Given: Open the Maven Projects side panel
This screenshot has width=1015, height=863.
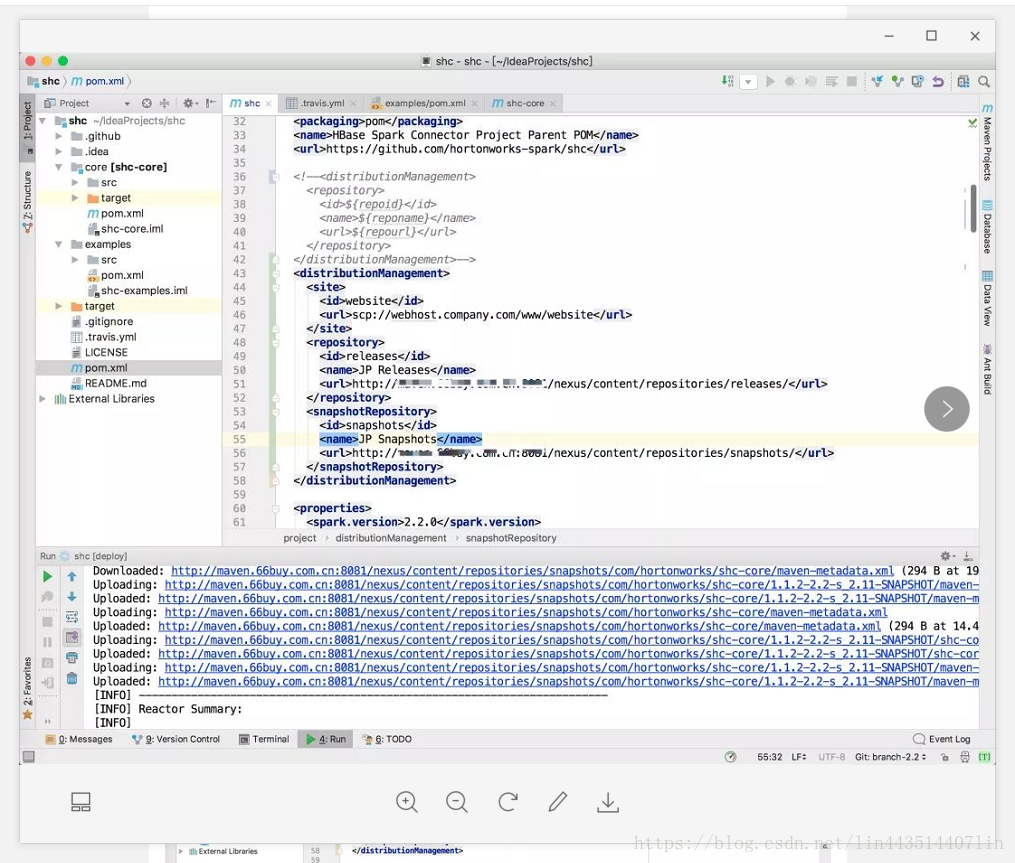Looking at the screenshot, I should [x=987, y=142].
